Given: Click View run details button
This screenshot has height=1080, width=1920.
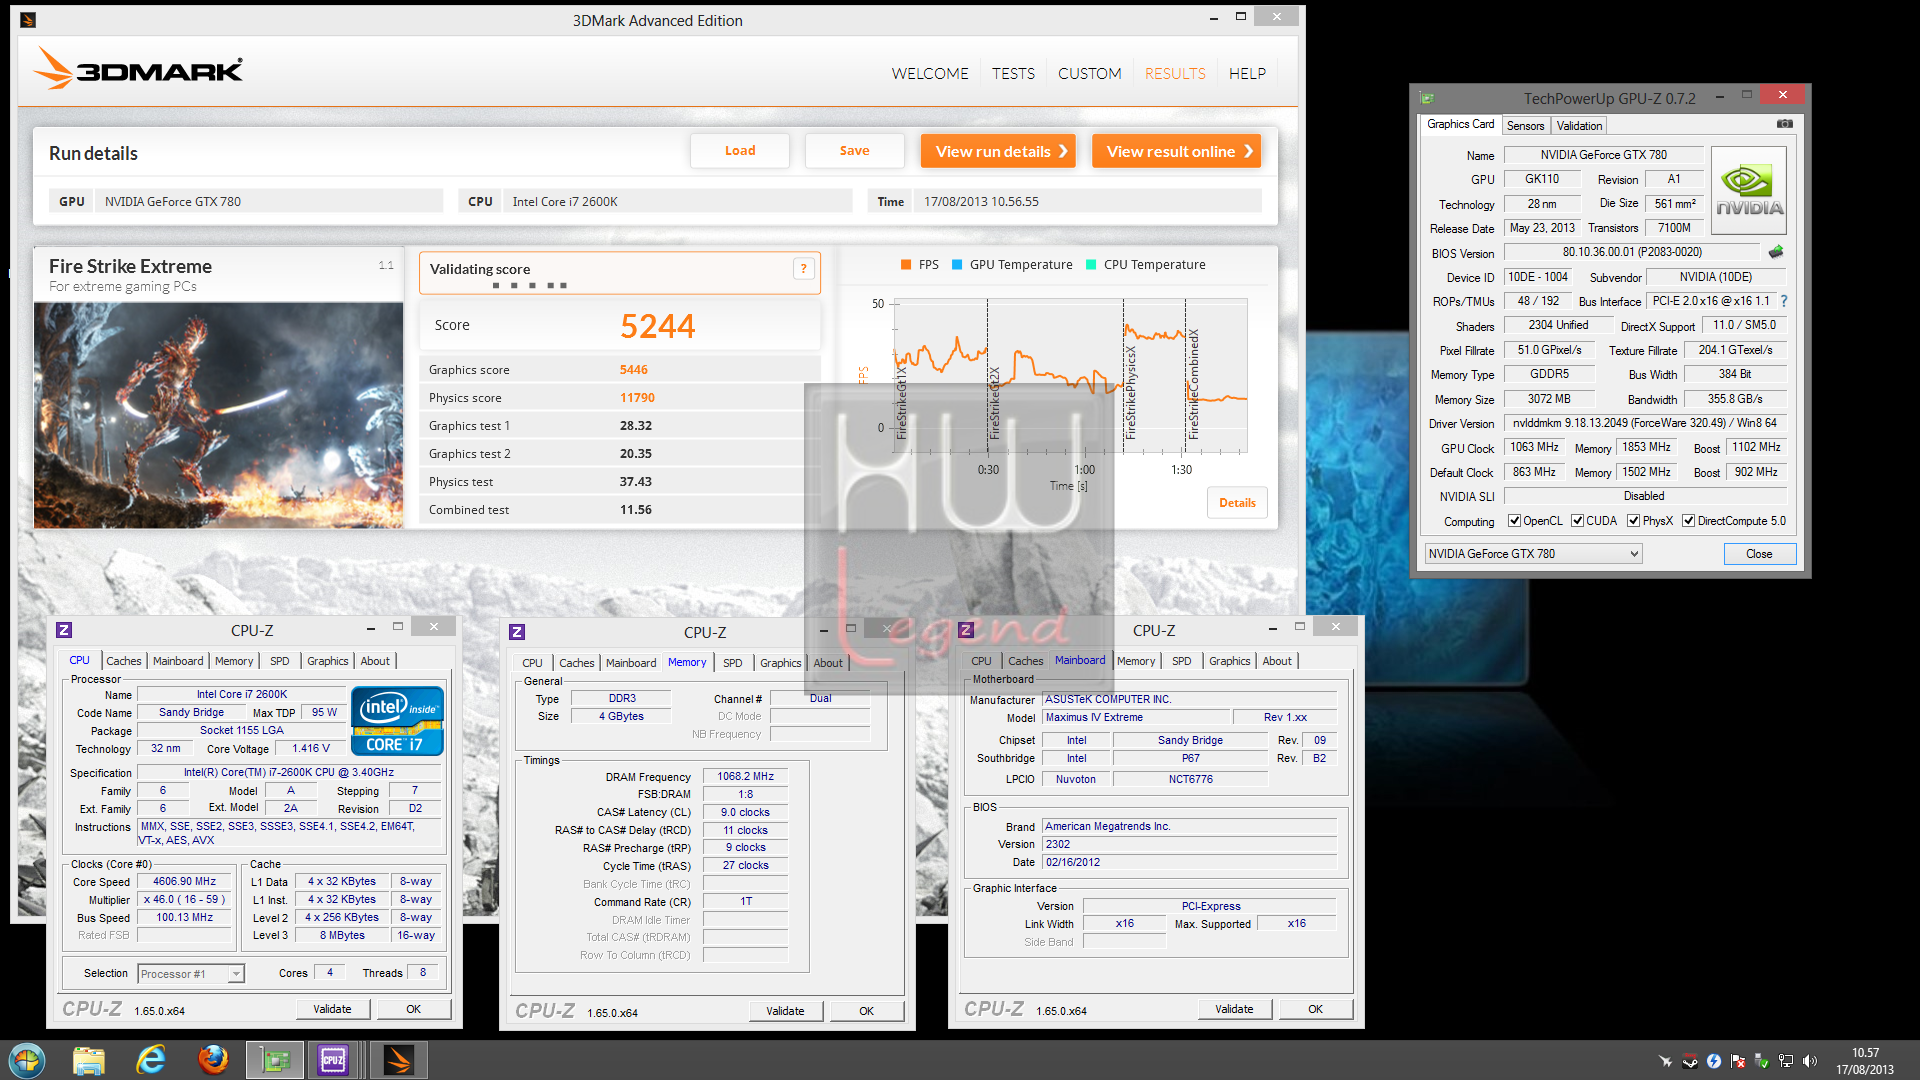Looking at the screenshot, I should point(998,151).
